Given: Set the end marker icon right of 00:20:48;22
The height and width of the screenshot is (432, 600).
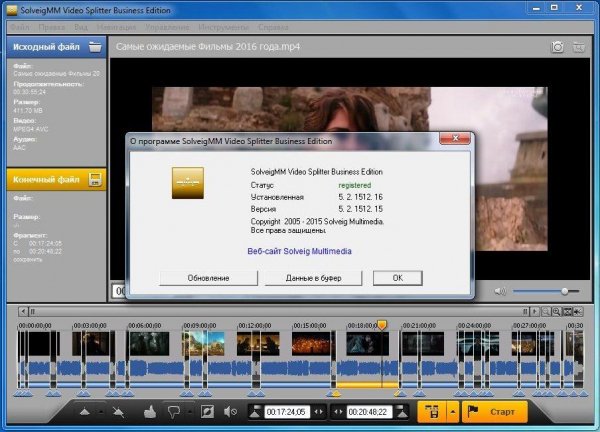Looking at the screenshot, I should point(402,412).
